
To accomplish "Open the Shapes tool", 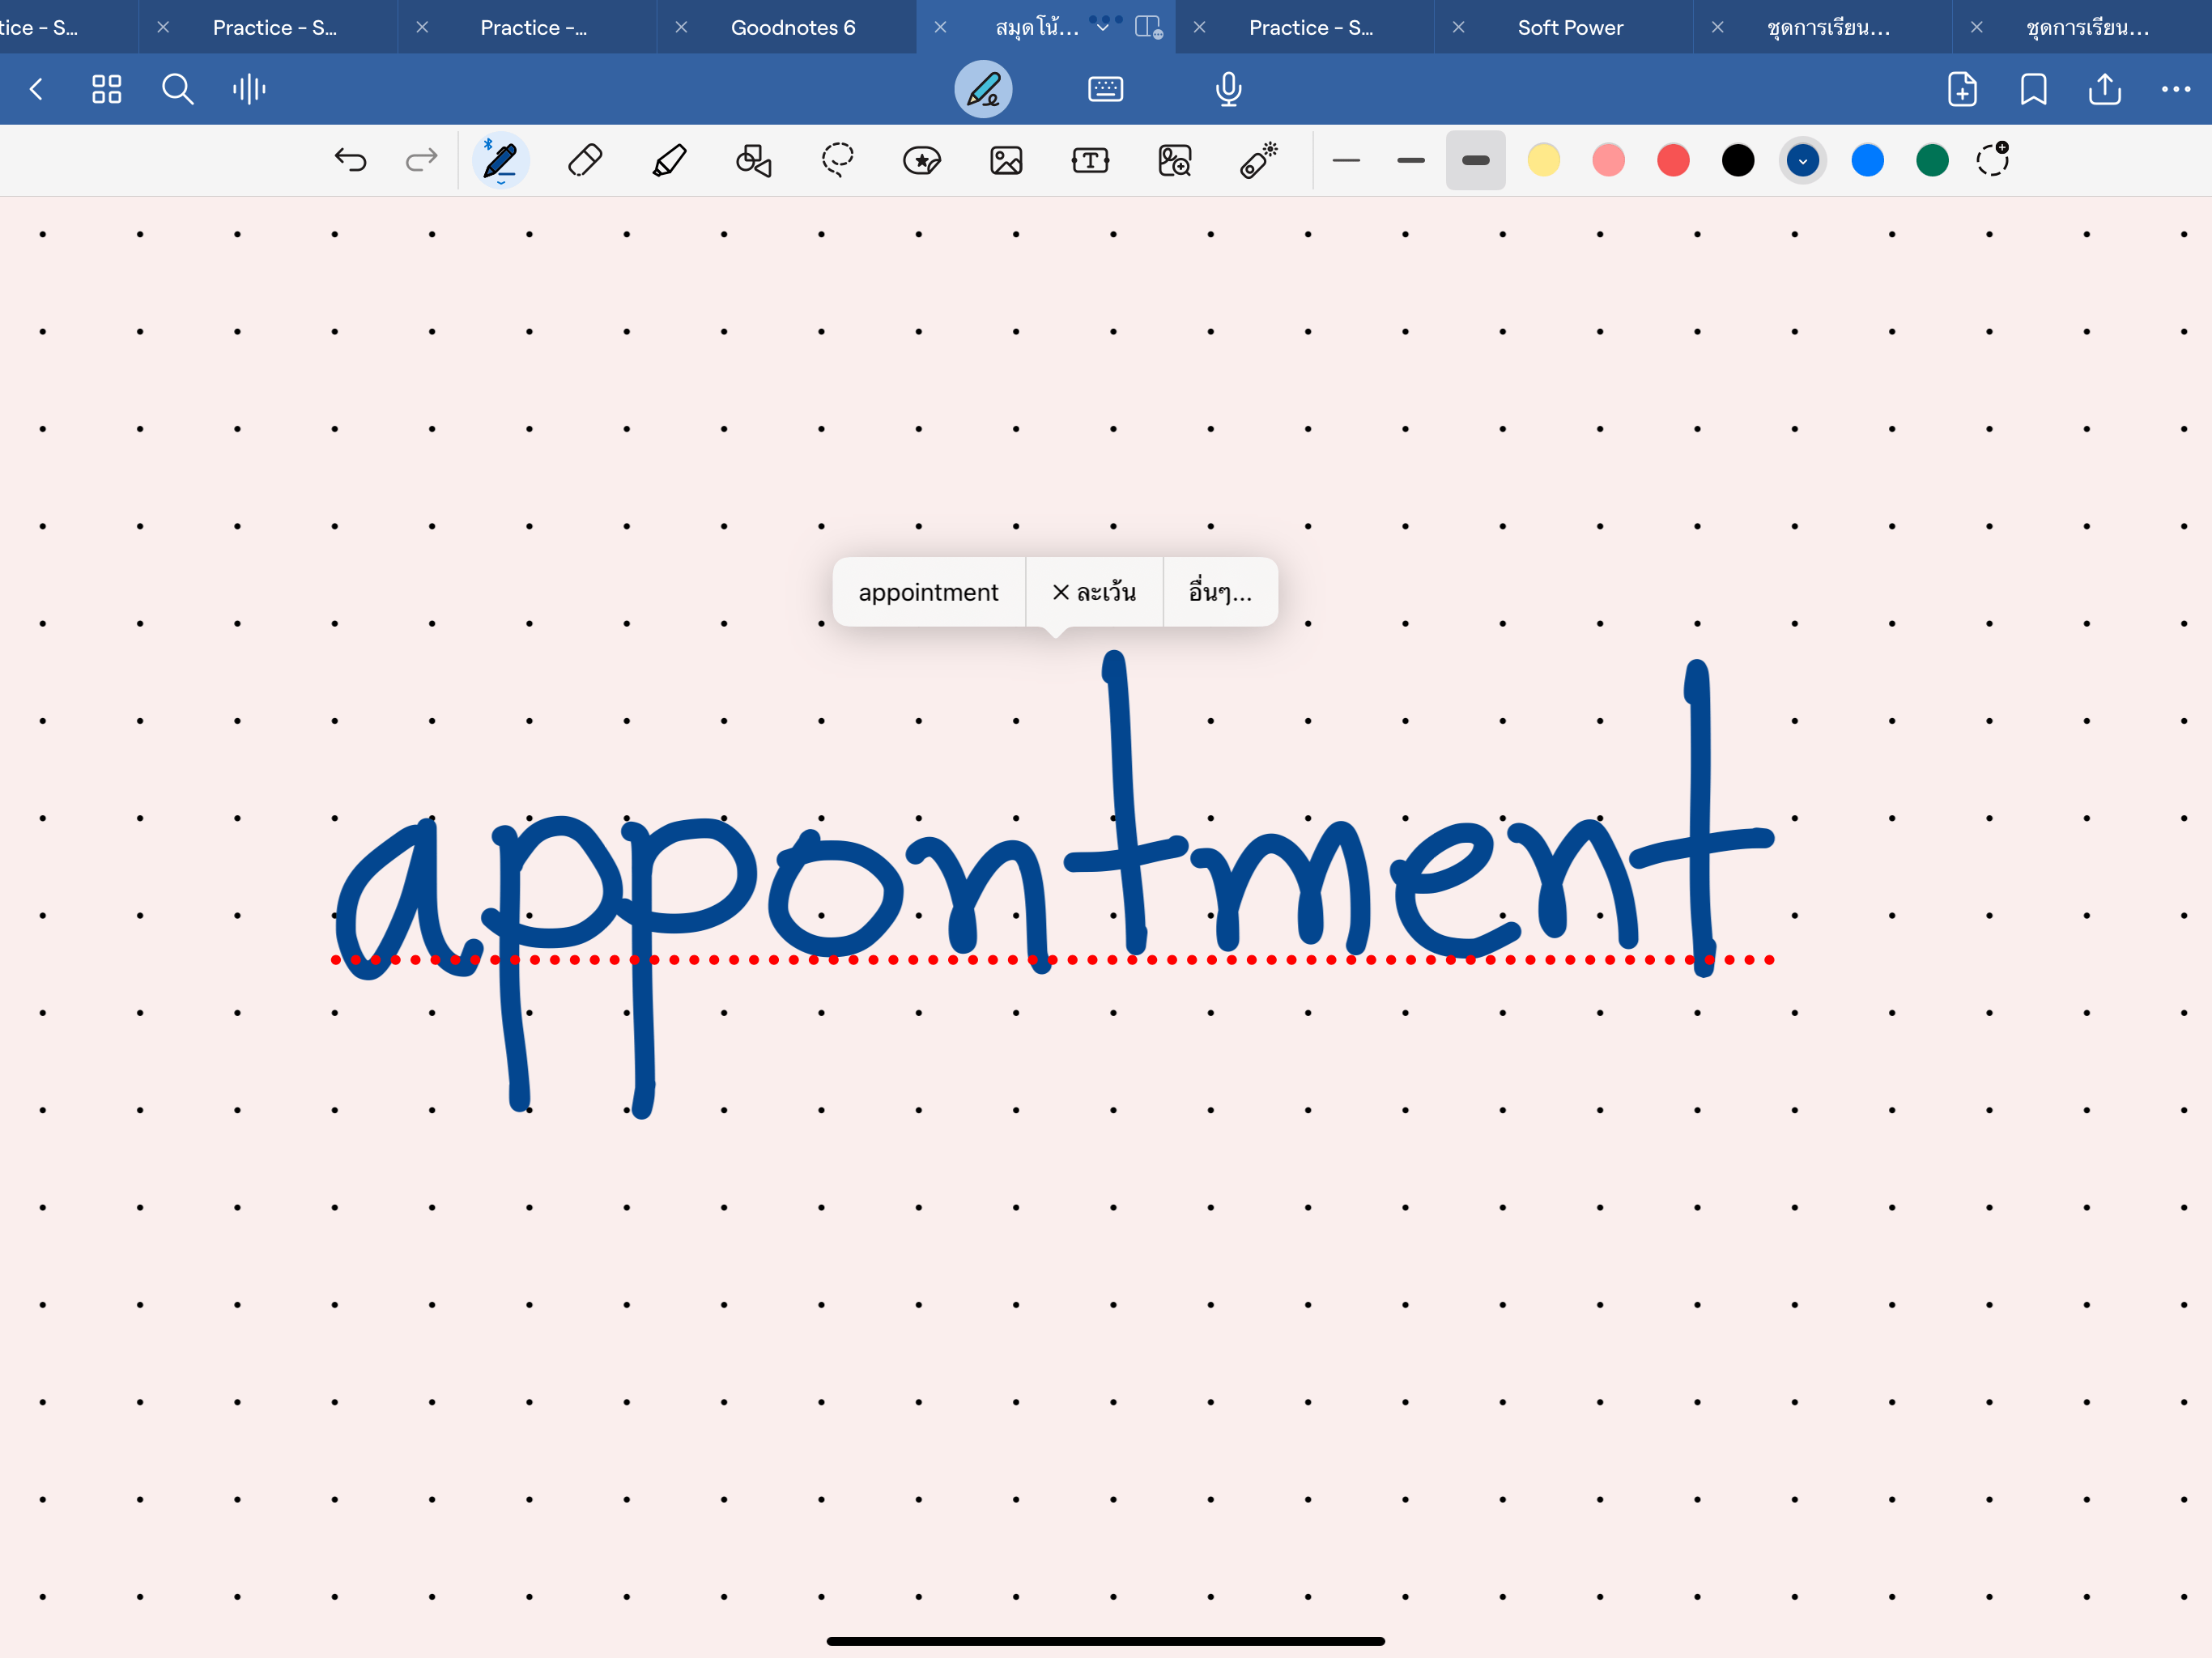I will (x=753, y=160).
